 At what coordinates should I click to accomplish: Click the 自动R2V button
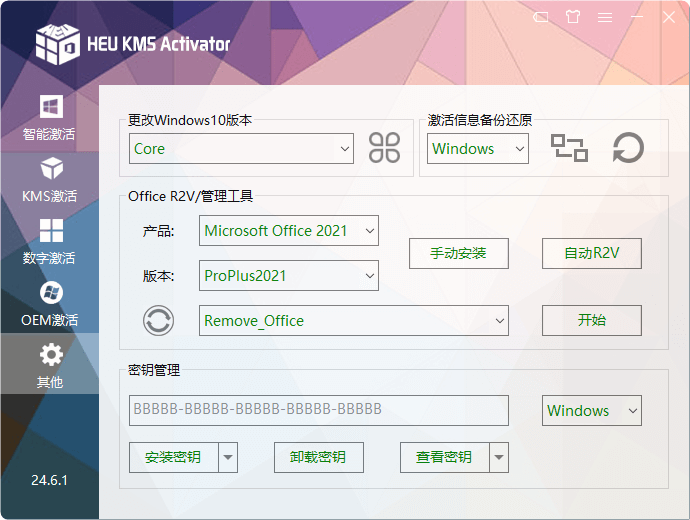coord(591,253)
